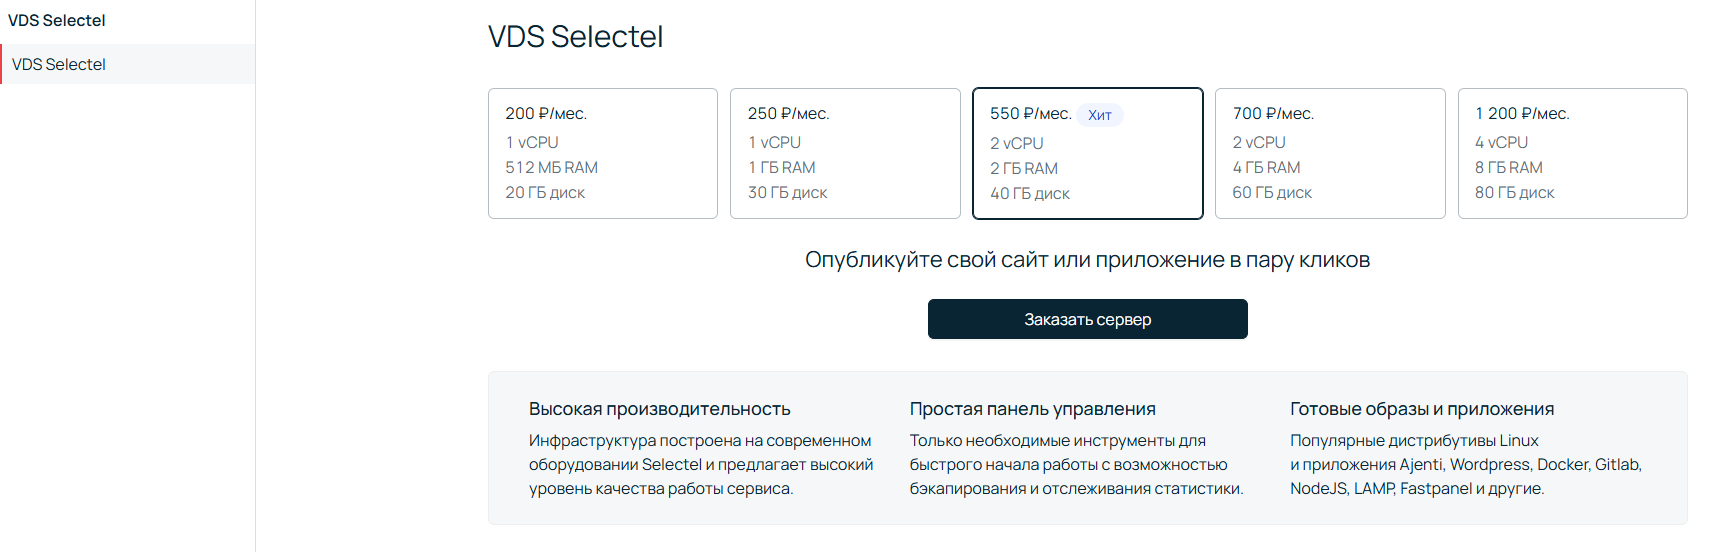Click the Готовые образы и приложения heading
This screenshot has height=552, width=1717.
1422,409
